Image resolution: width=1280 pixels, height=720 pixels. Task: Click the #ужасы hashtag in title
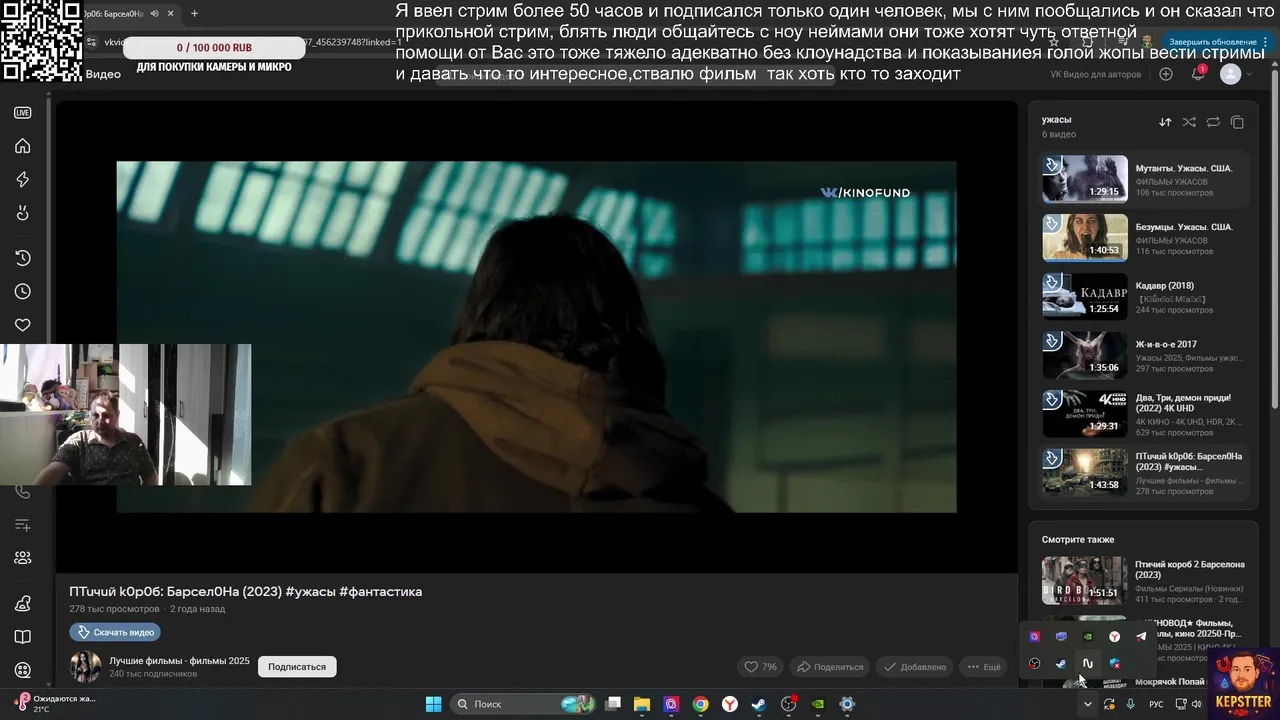(310, 592)
